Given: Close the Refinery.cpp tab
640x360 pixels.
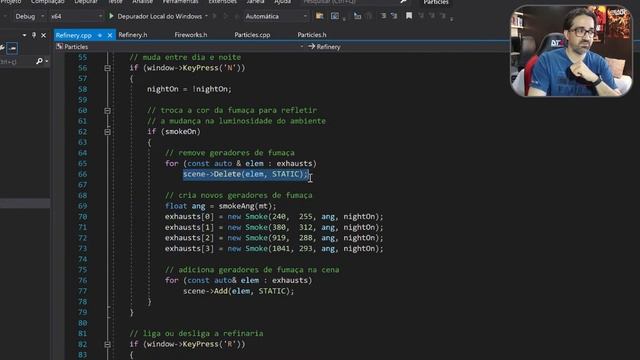Looking at the screenshot, I should click(x=110, y=36).
